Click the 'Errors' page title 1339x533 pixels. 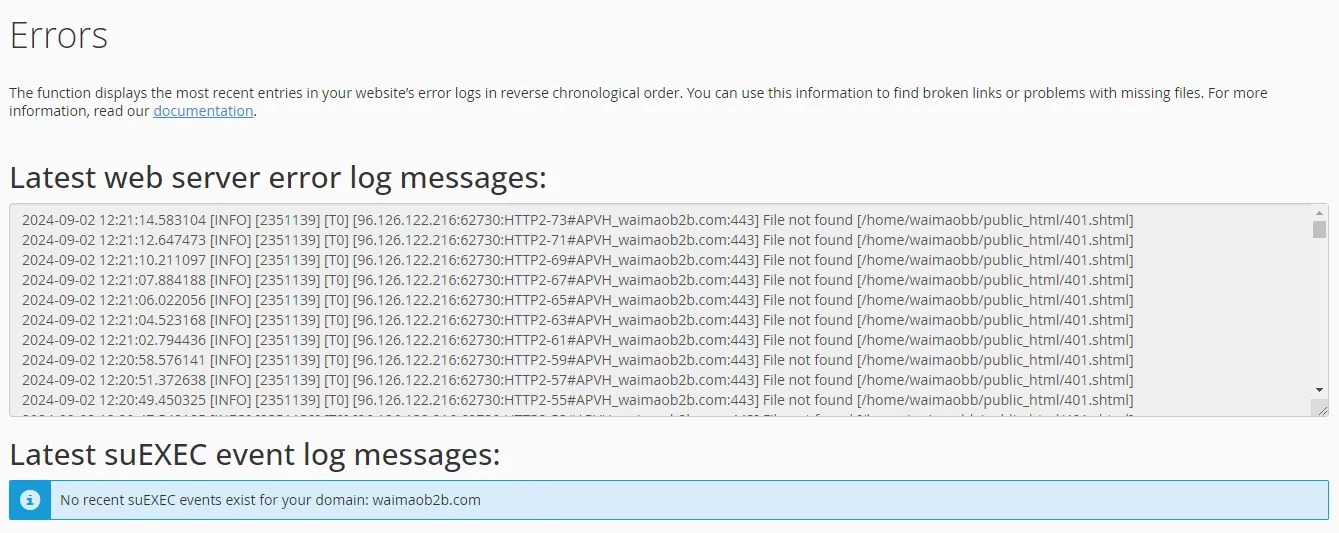pos(58,36)
